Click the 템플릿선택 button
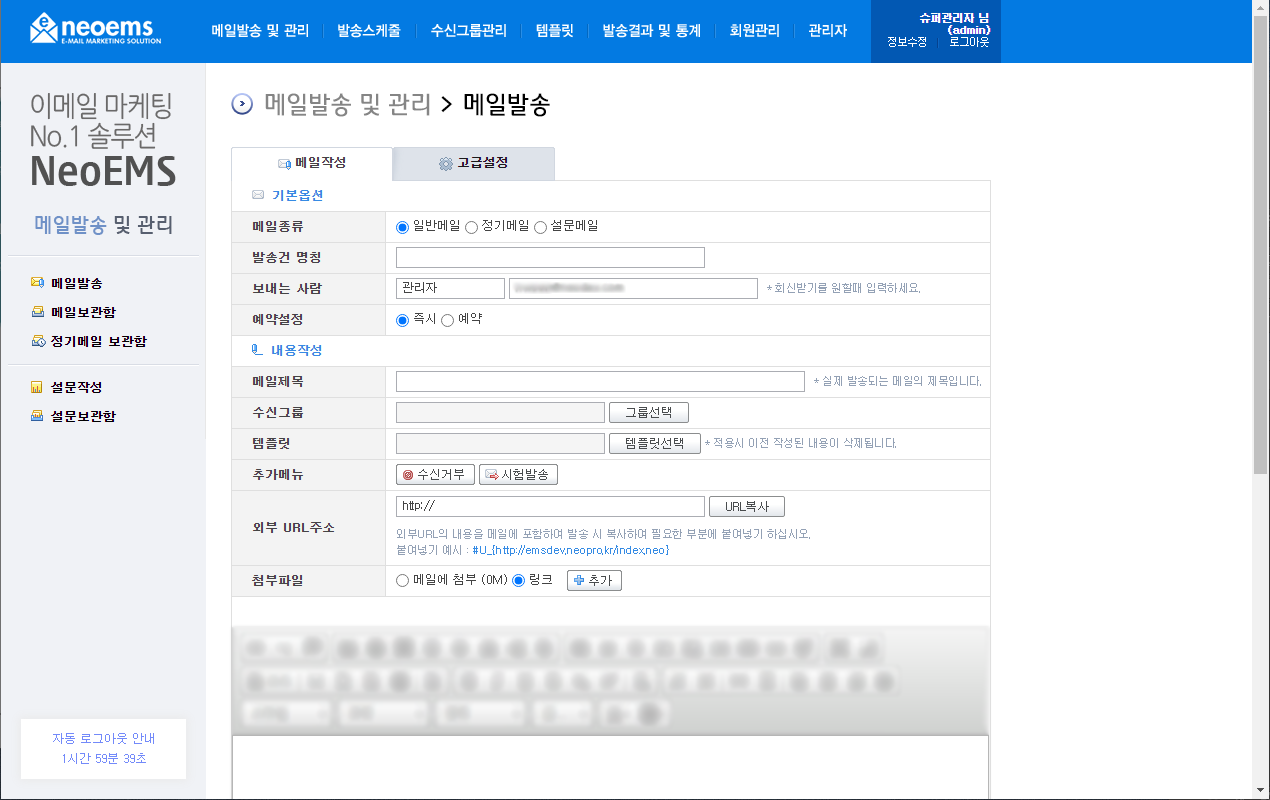The image size is (1270, 800). 655,444
